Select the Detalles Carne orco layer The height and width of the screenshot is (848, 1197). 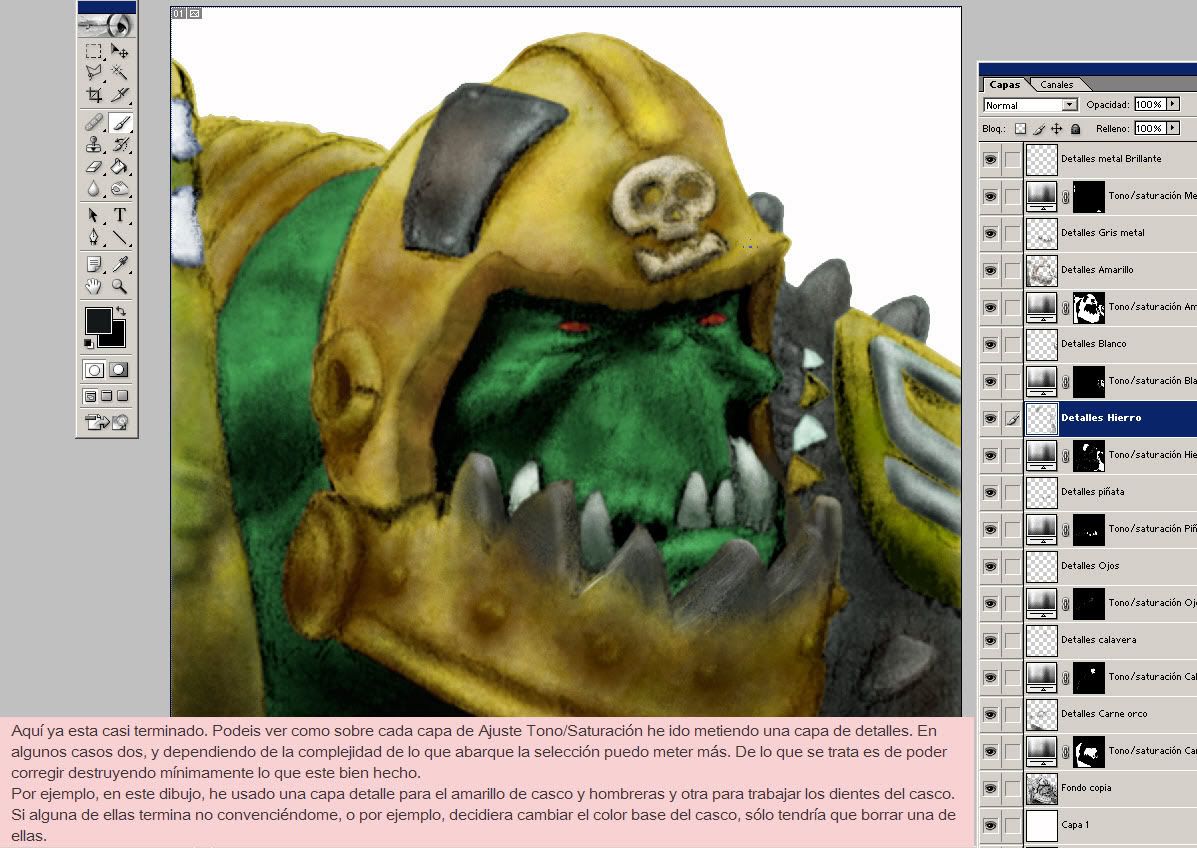coord(1111,714)
